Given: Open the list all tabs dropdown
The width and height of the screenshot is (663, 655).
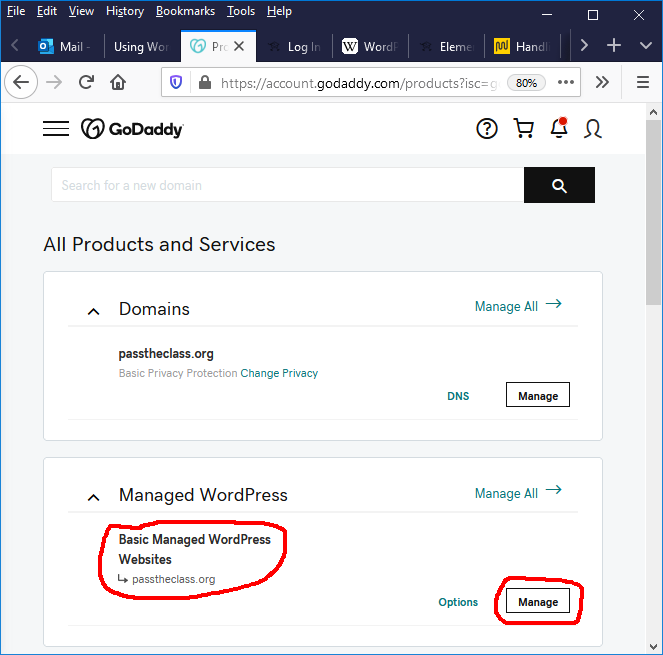Looking at the screenshot, I should tap(645, 46).
